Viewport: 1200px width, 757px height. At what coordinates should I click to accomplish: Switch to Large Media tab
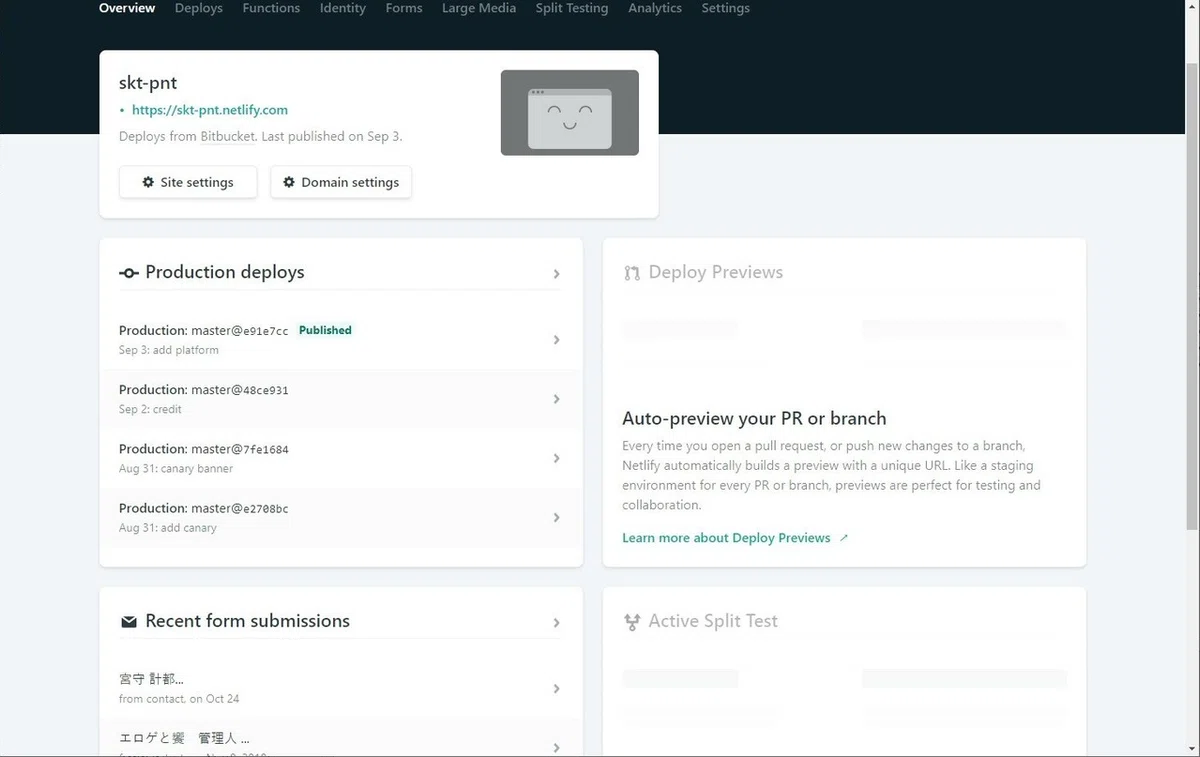(479, 8)
